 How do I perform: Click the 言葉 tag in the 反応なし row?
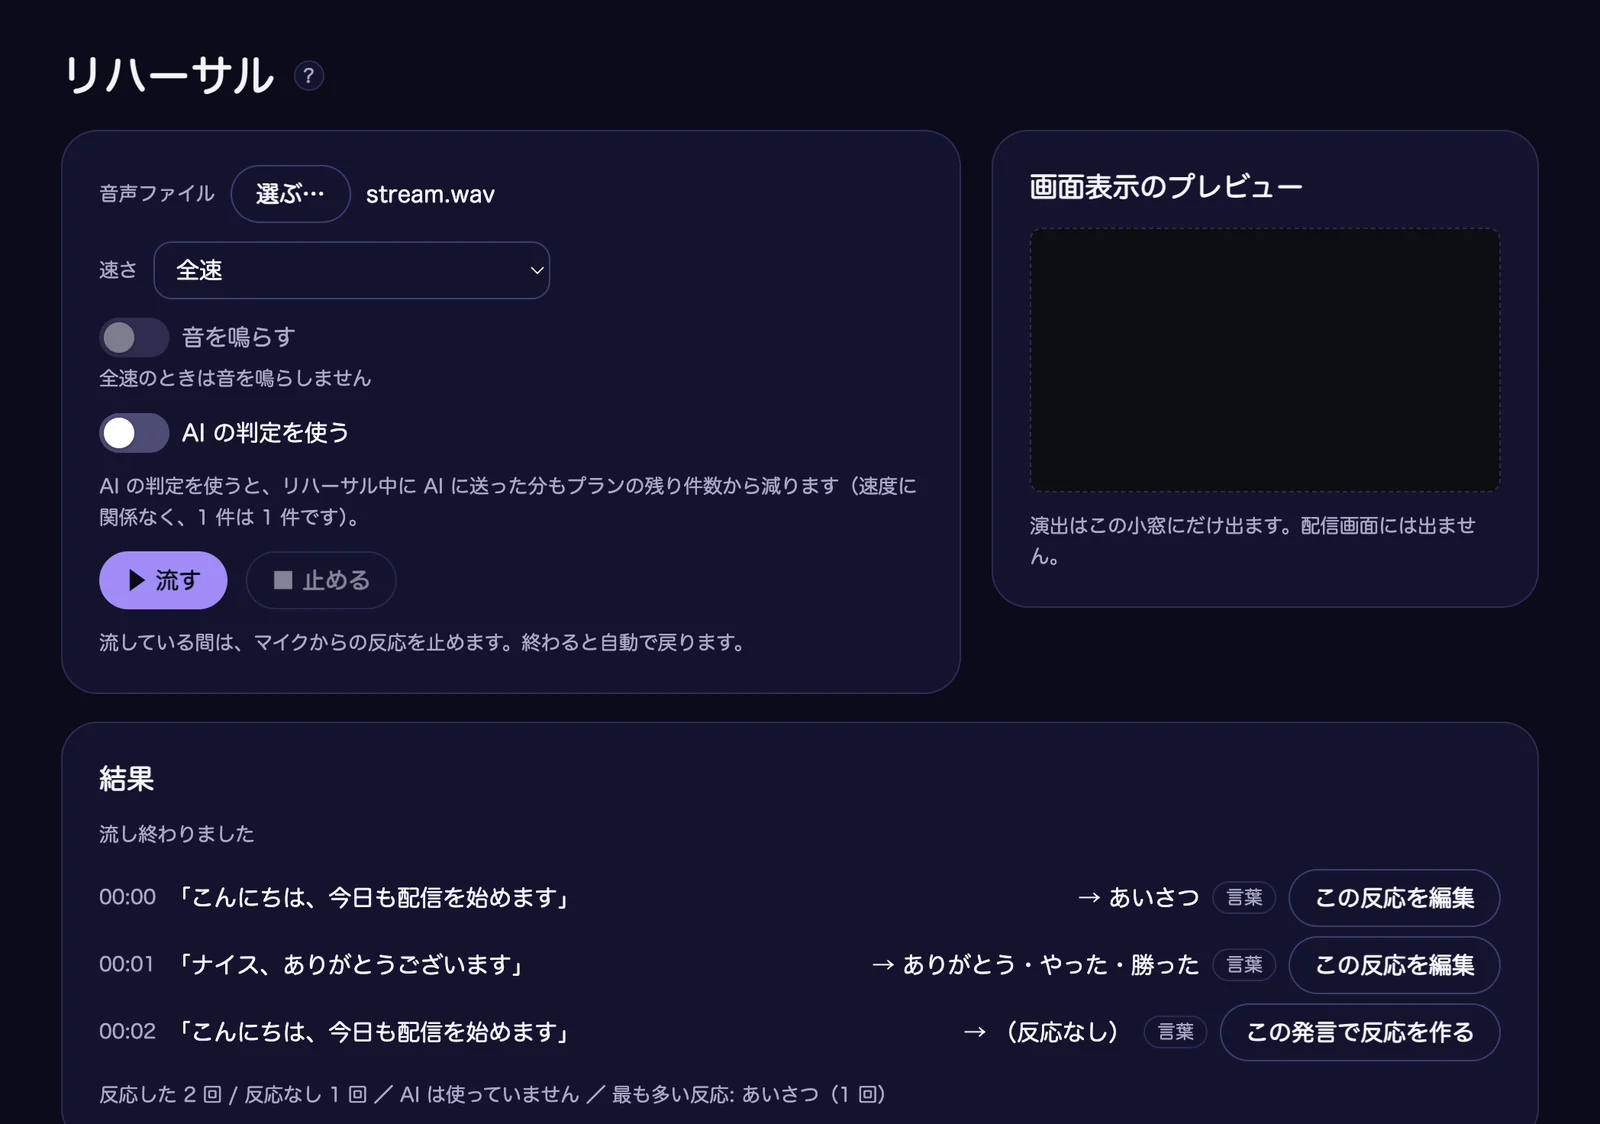[x=1175, y=1032]
